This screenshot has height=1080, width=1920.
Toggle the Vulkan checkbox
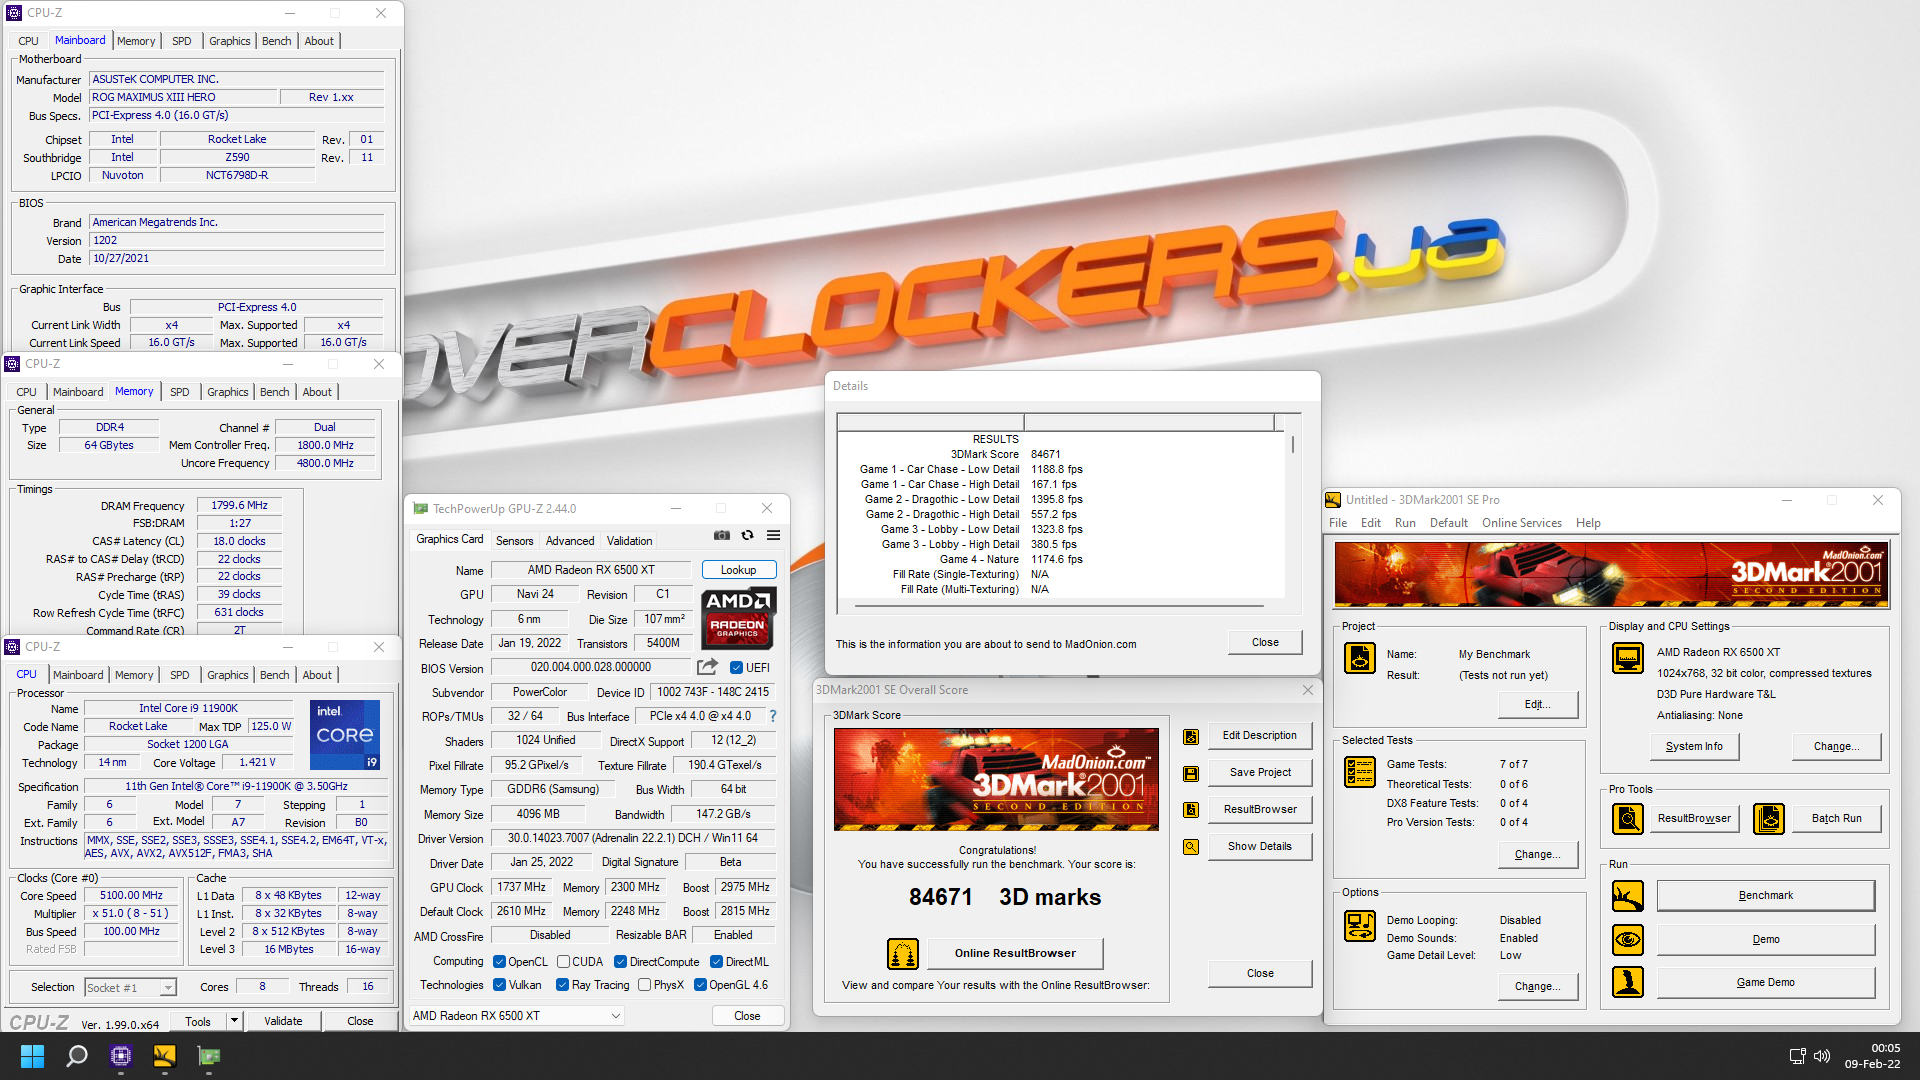tap(499, 985)
